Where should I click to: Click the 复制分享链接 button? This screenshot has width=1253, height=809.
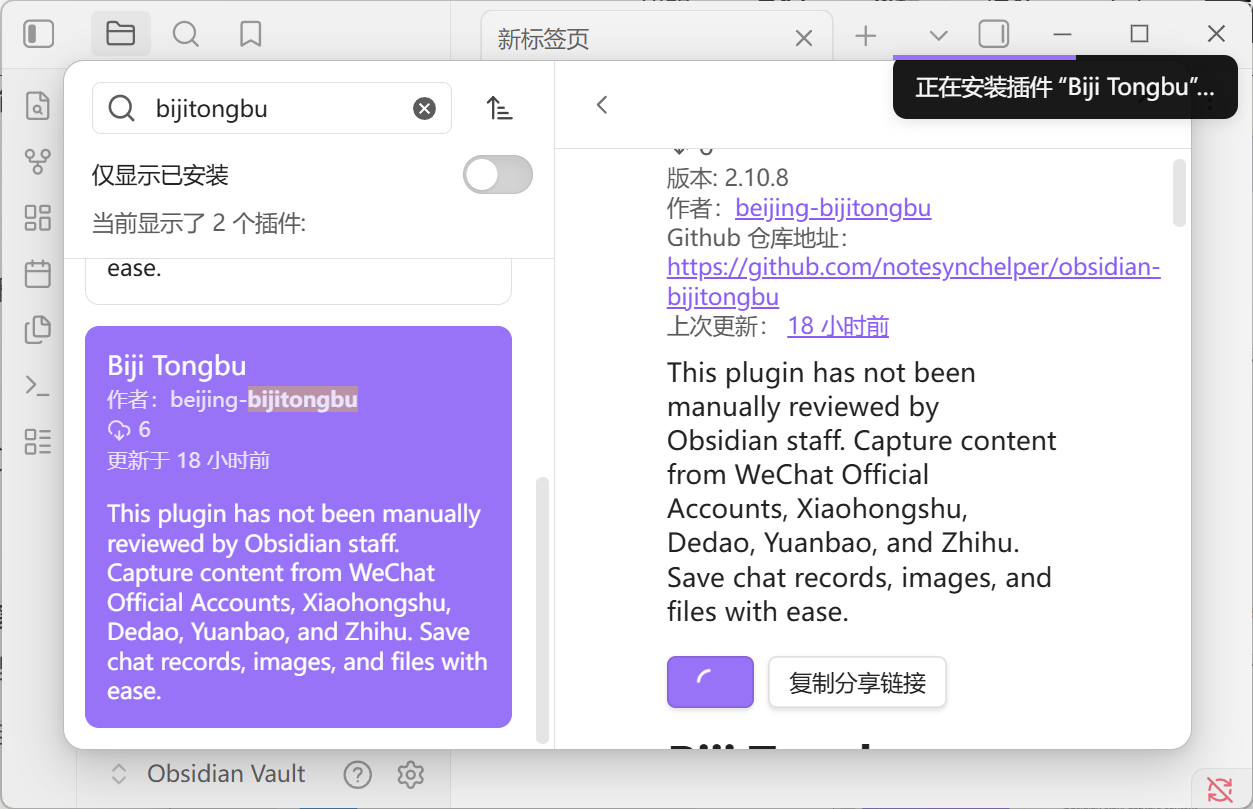click(857, 683)
